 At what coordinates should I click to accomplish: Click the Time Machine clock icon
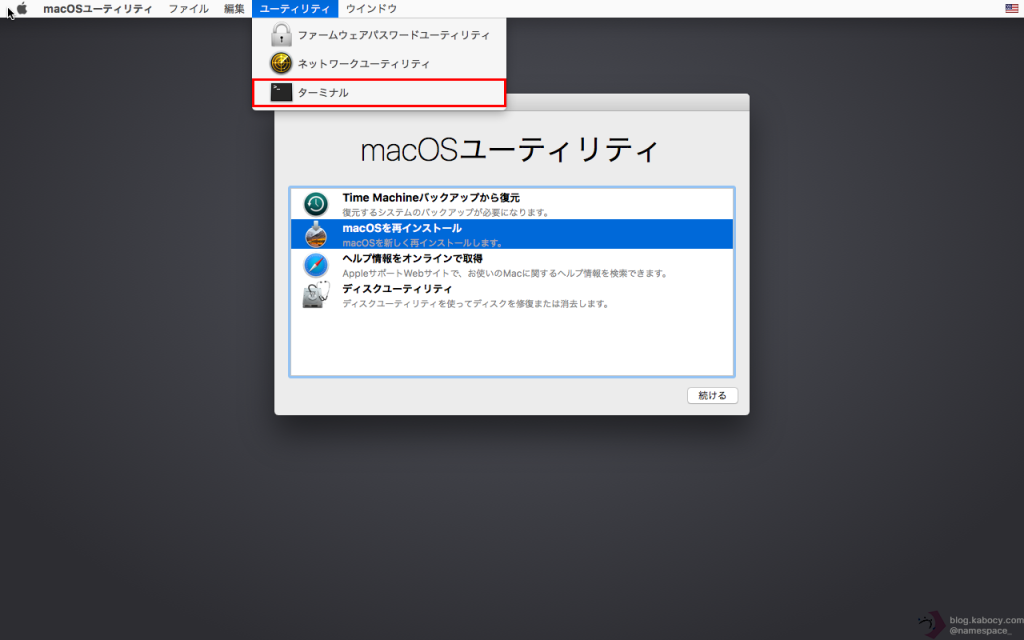tap(316, 205)
